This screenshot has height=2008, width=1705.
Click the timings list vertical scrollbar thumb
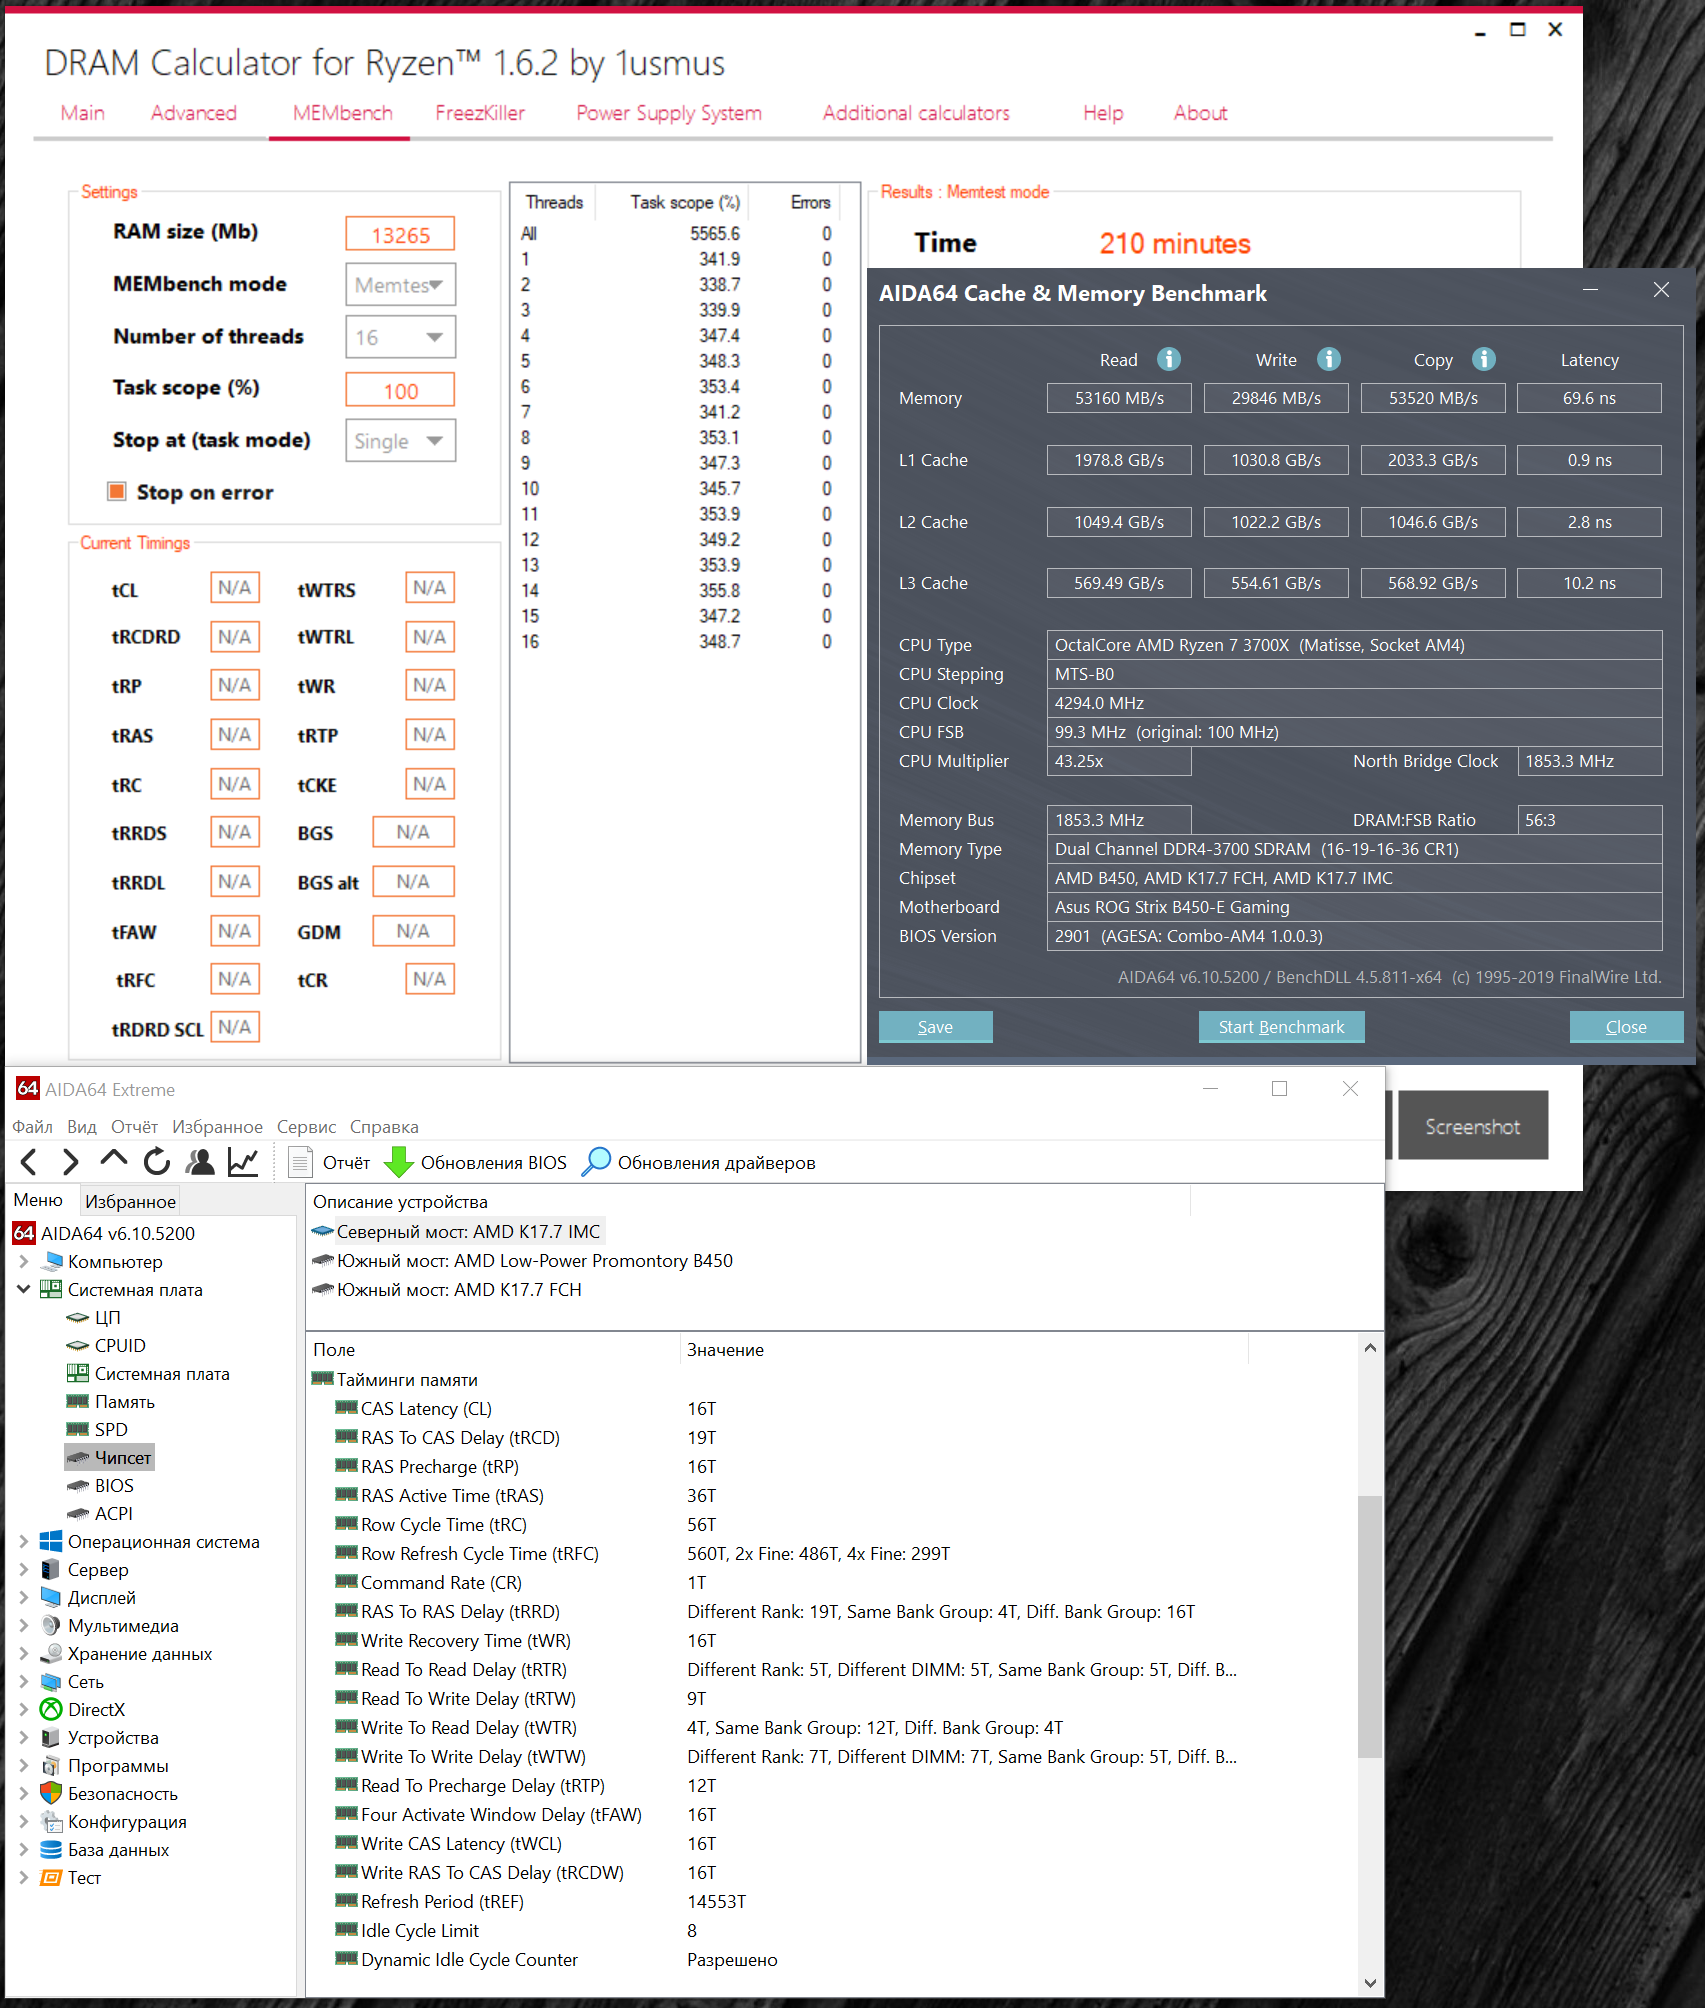(1370, 1626)
